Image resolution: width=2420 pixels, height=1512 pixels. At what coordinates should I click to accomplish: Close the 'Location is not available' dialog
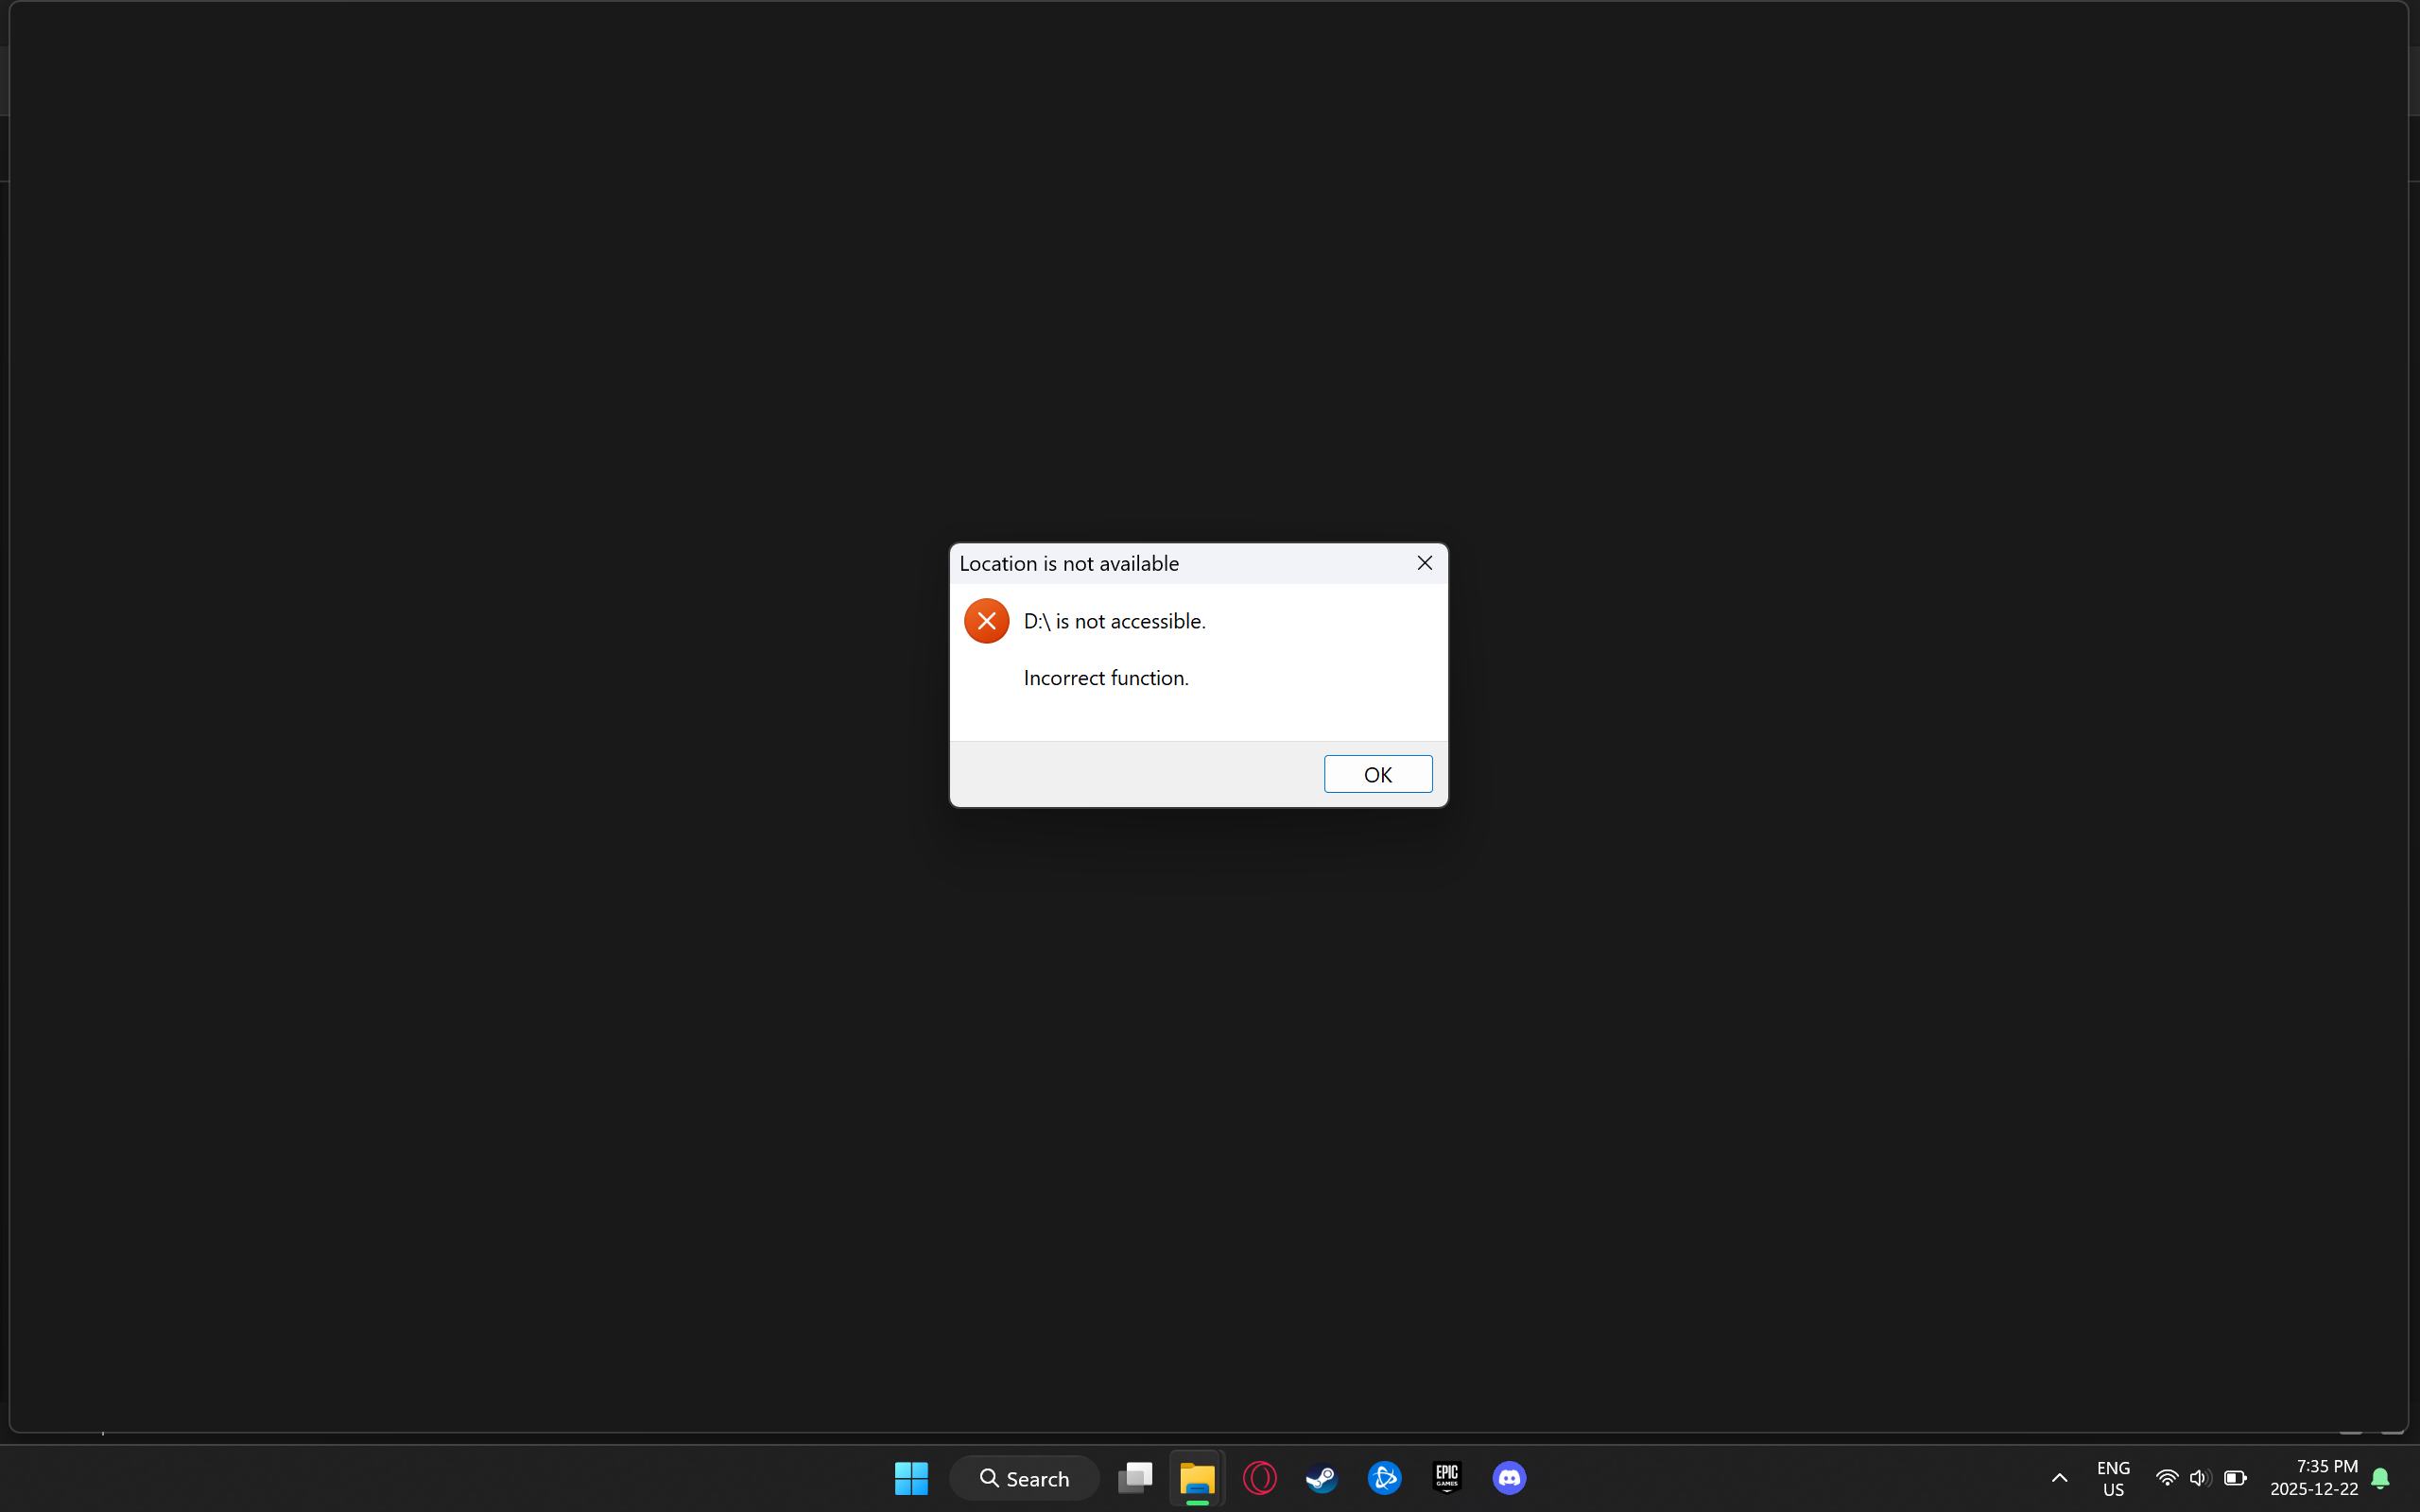[1424, 563]
